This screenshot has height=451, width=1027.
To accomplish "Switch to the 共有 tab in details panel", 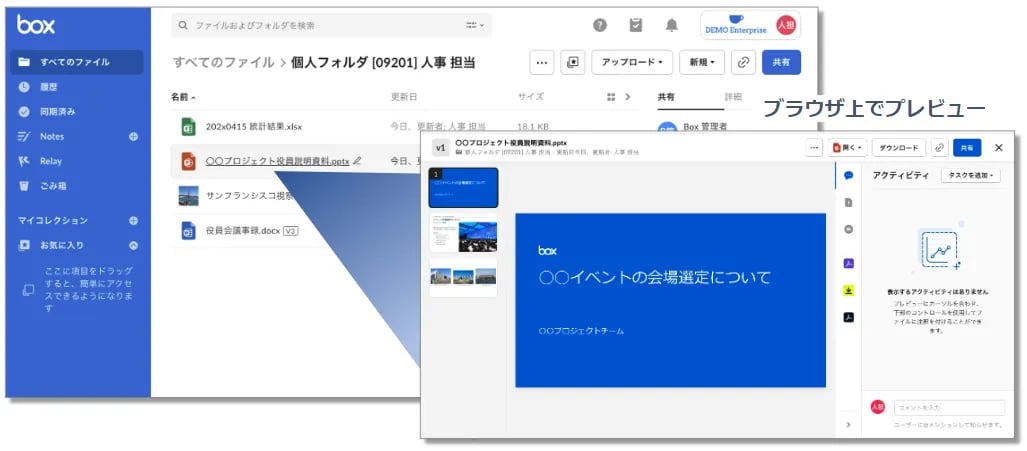I will pyautogui.click(x=666, y=97).
